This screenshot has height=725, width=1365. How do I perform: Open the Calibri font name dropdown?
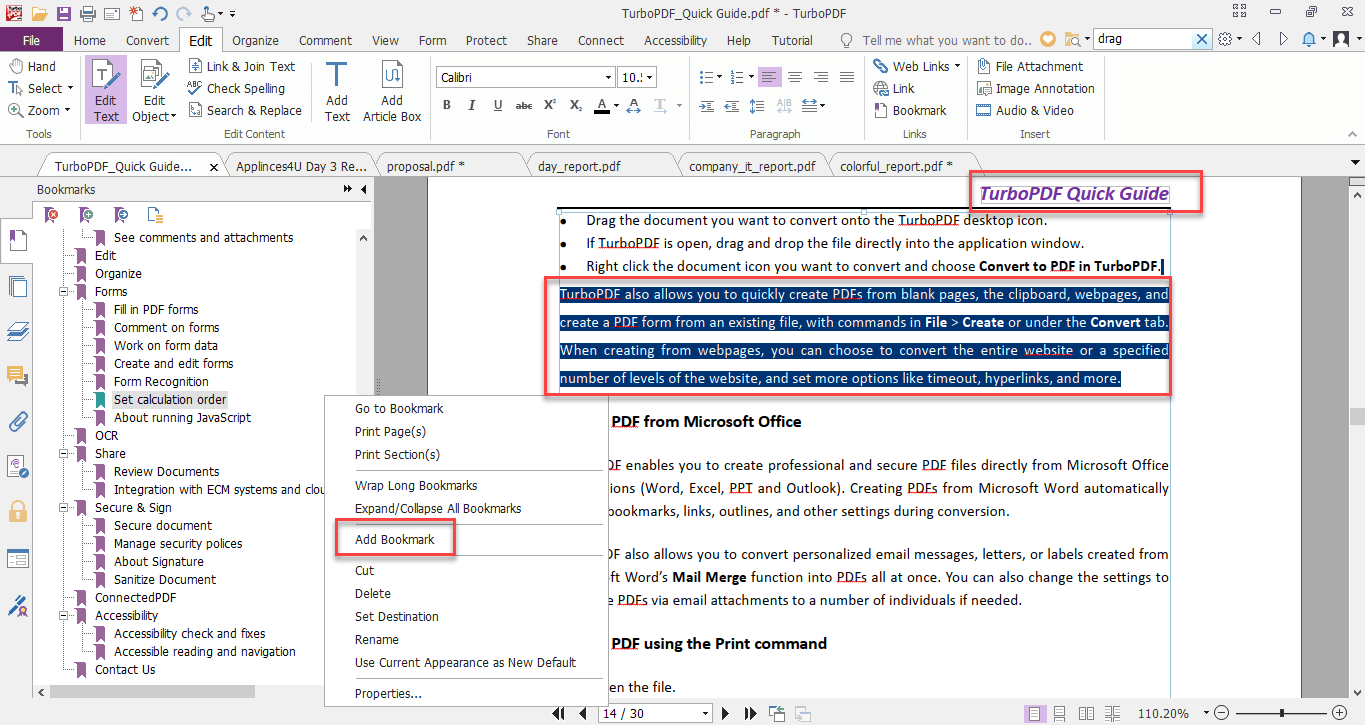click(607, 77)
